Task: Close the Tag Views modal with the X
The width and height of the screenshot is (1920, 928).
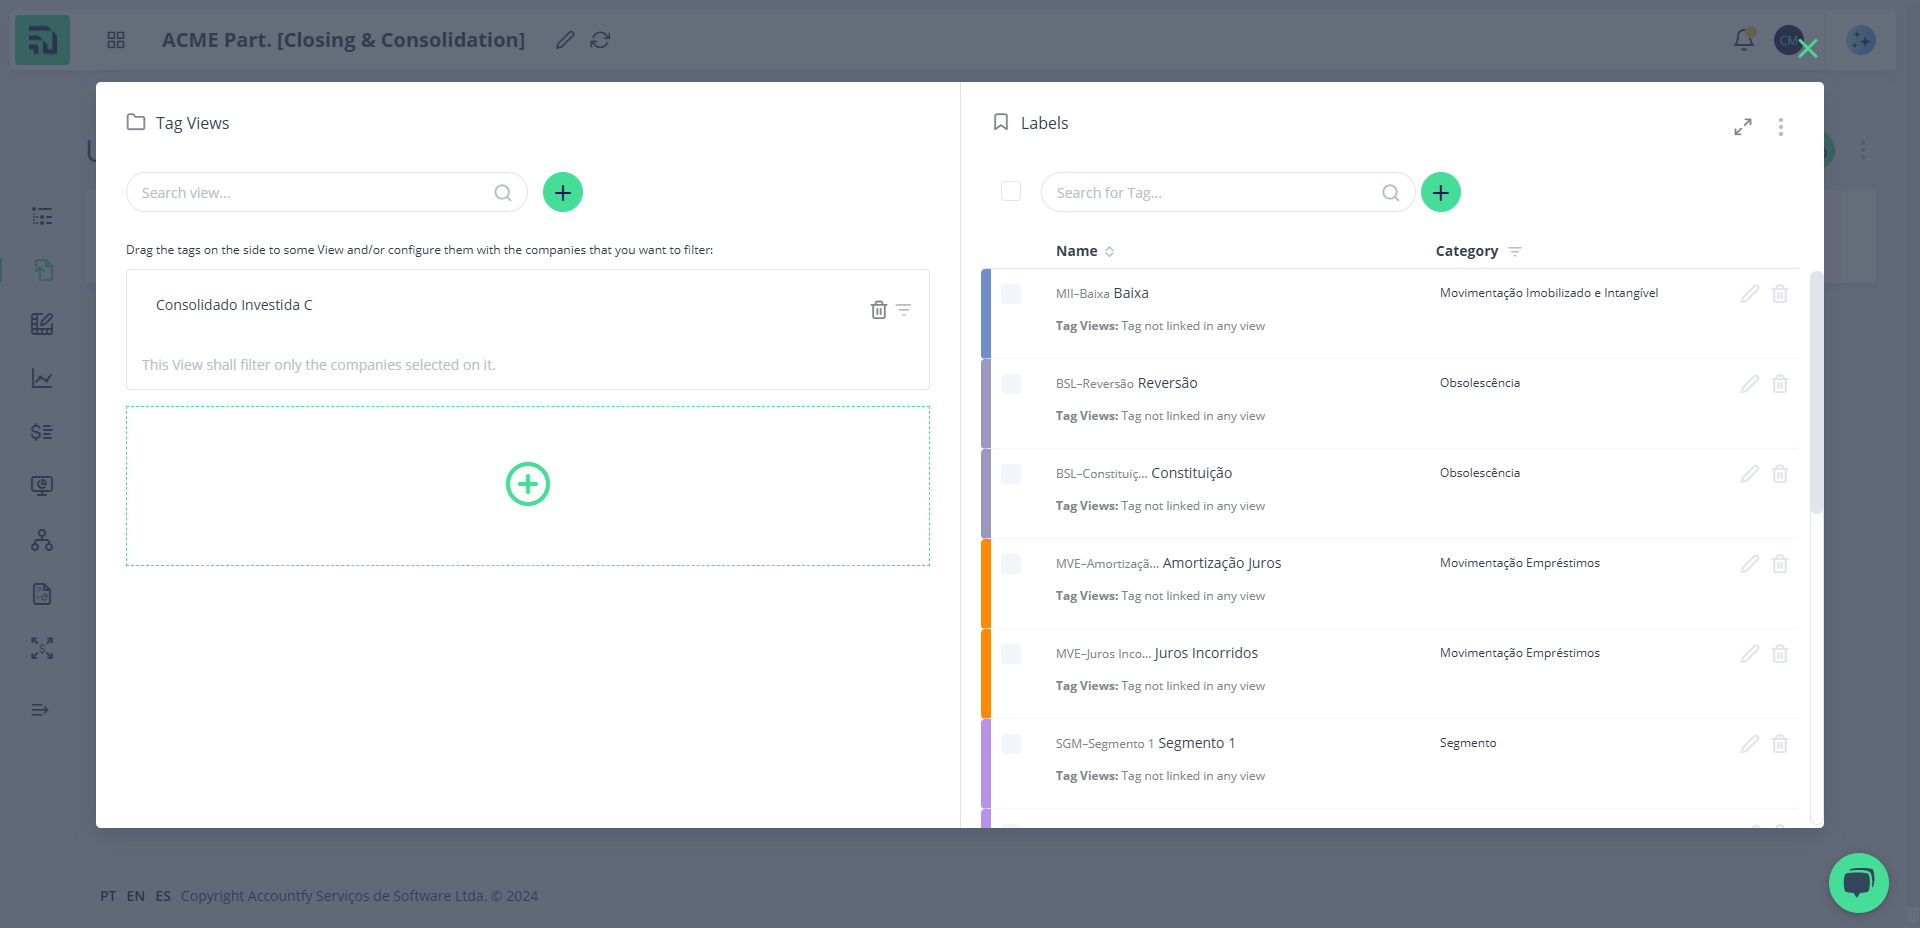Action: (1807, 48)
